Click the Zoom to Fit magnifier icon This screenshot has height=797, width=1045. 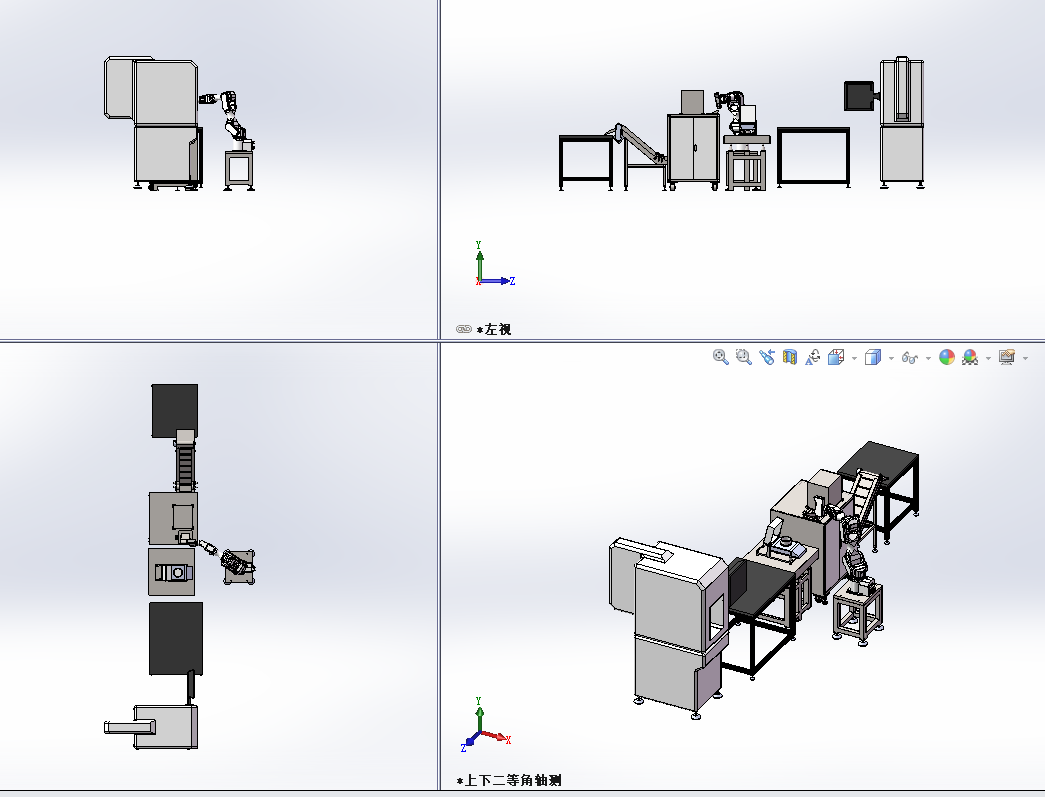pyautogui.click(x=720, y=357)
